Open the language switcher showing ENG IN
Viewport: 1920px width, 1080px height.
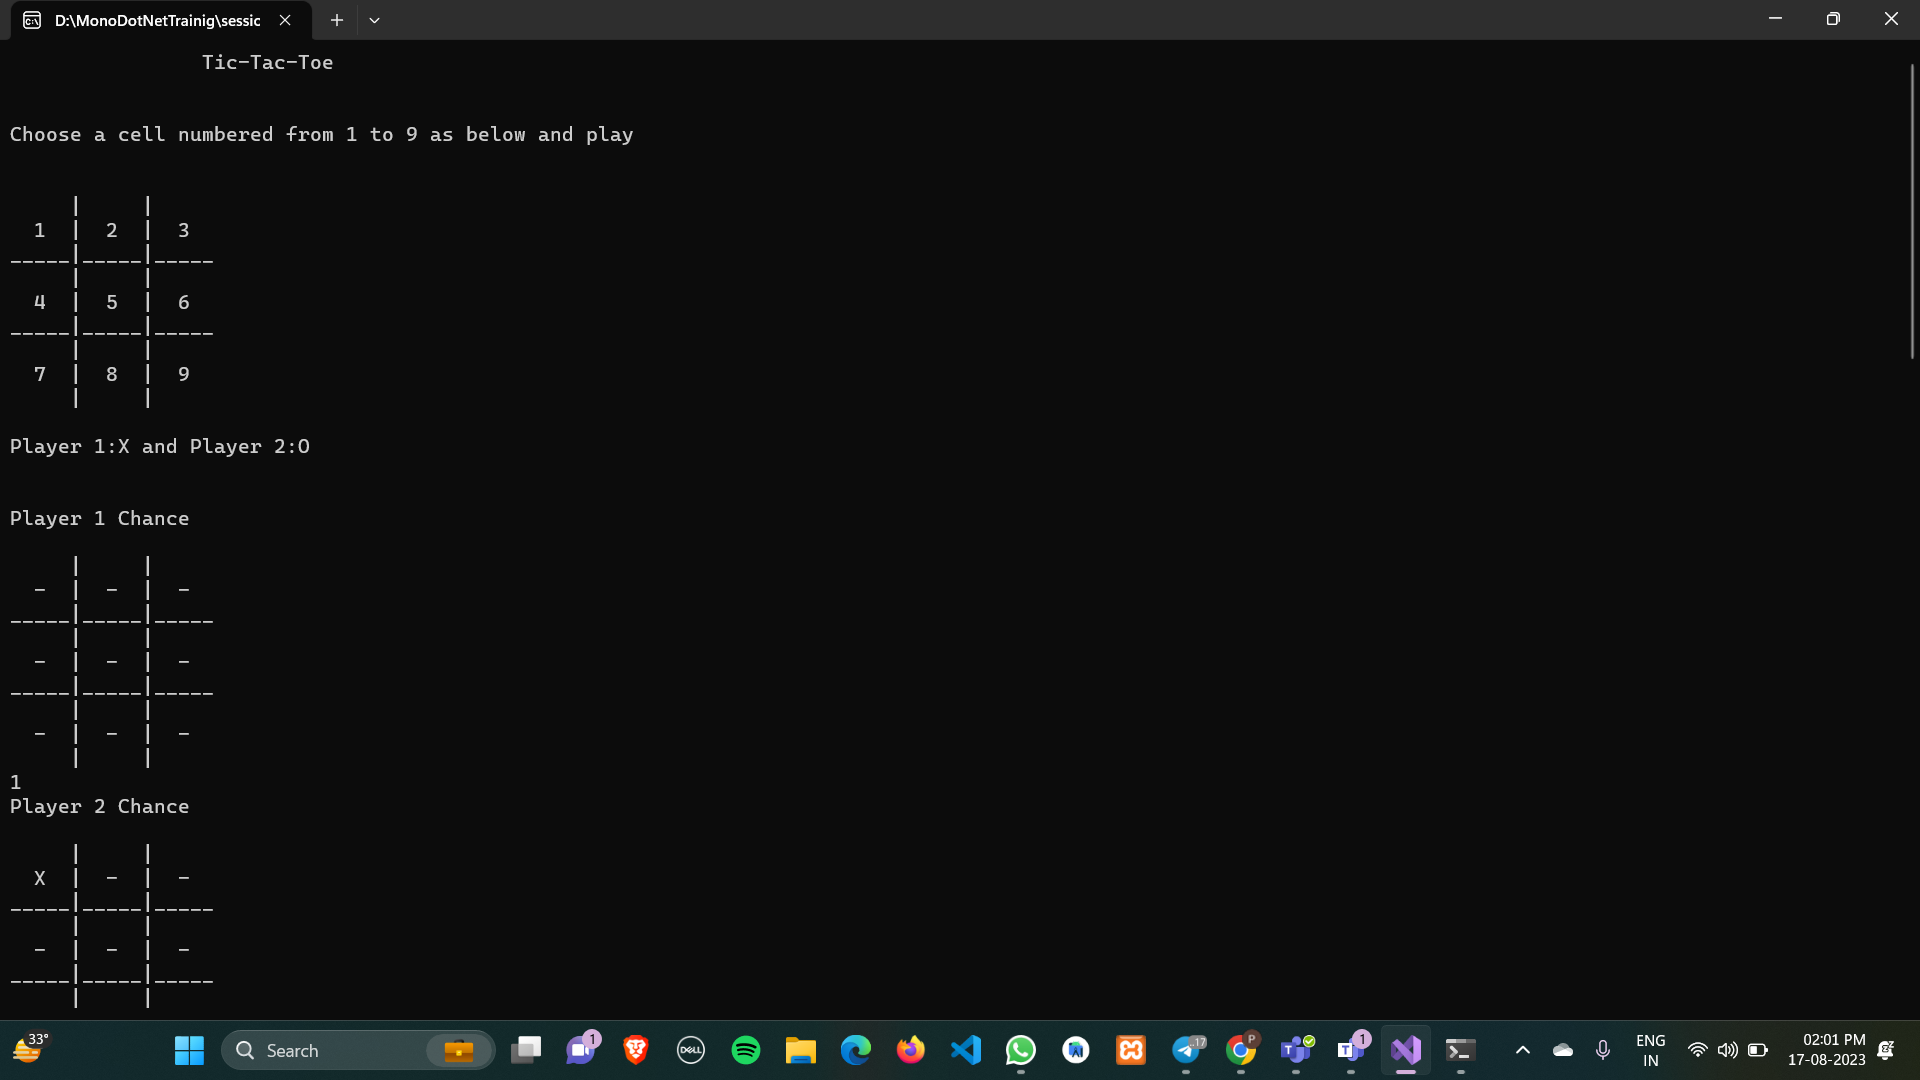(x=1650, y=1049)
